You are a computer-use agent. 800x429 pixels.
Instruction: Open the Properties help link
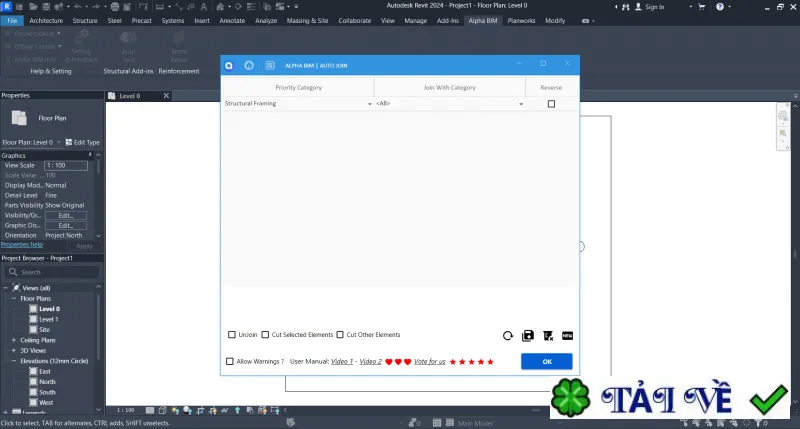tap(22, 245)
